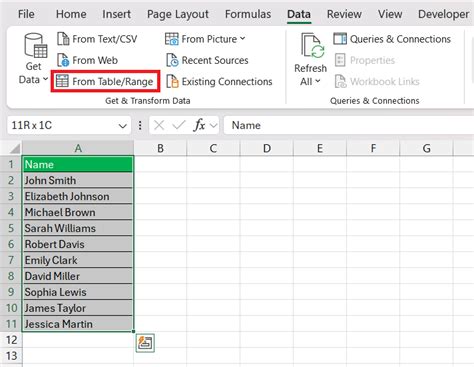
Task: Click the Workbook Links command
Action: tap(377, 81)
